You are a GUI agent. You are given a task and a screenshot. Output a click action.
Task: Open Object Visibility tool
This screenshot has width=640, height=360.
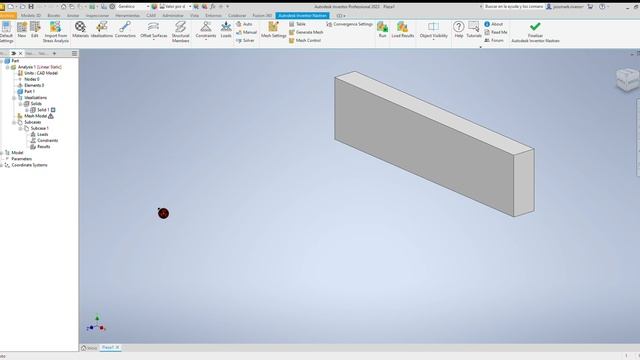(433, 29)
